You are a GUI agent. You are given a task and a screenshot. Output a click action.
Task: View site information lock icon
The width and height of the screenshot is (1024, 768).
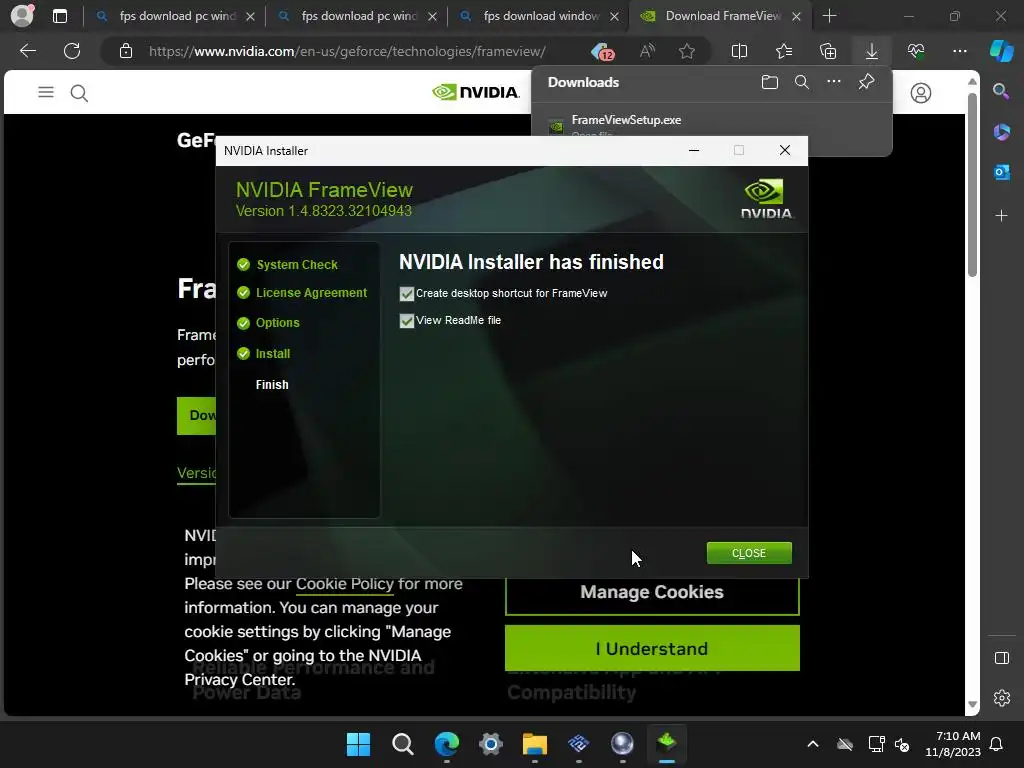coord(125,51)
